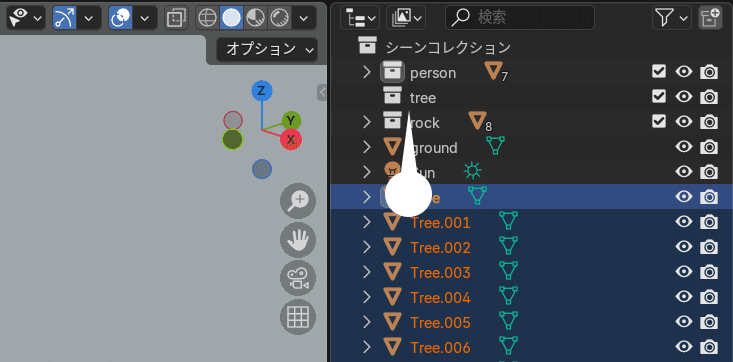The width and height of the screenshot is (733, 362).
Task: Hide the Sun object in viewport
Action: (684, 172)
